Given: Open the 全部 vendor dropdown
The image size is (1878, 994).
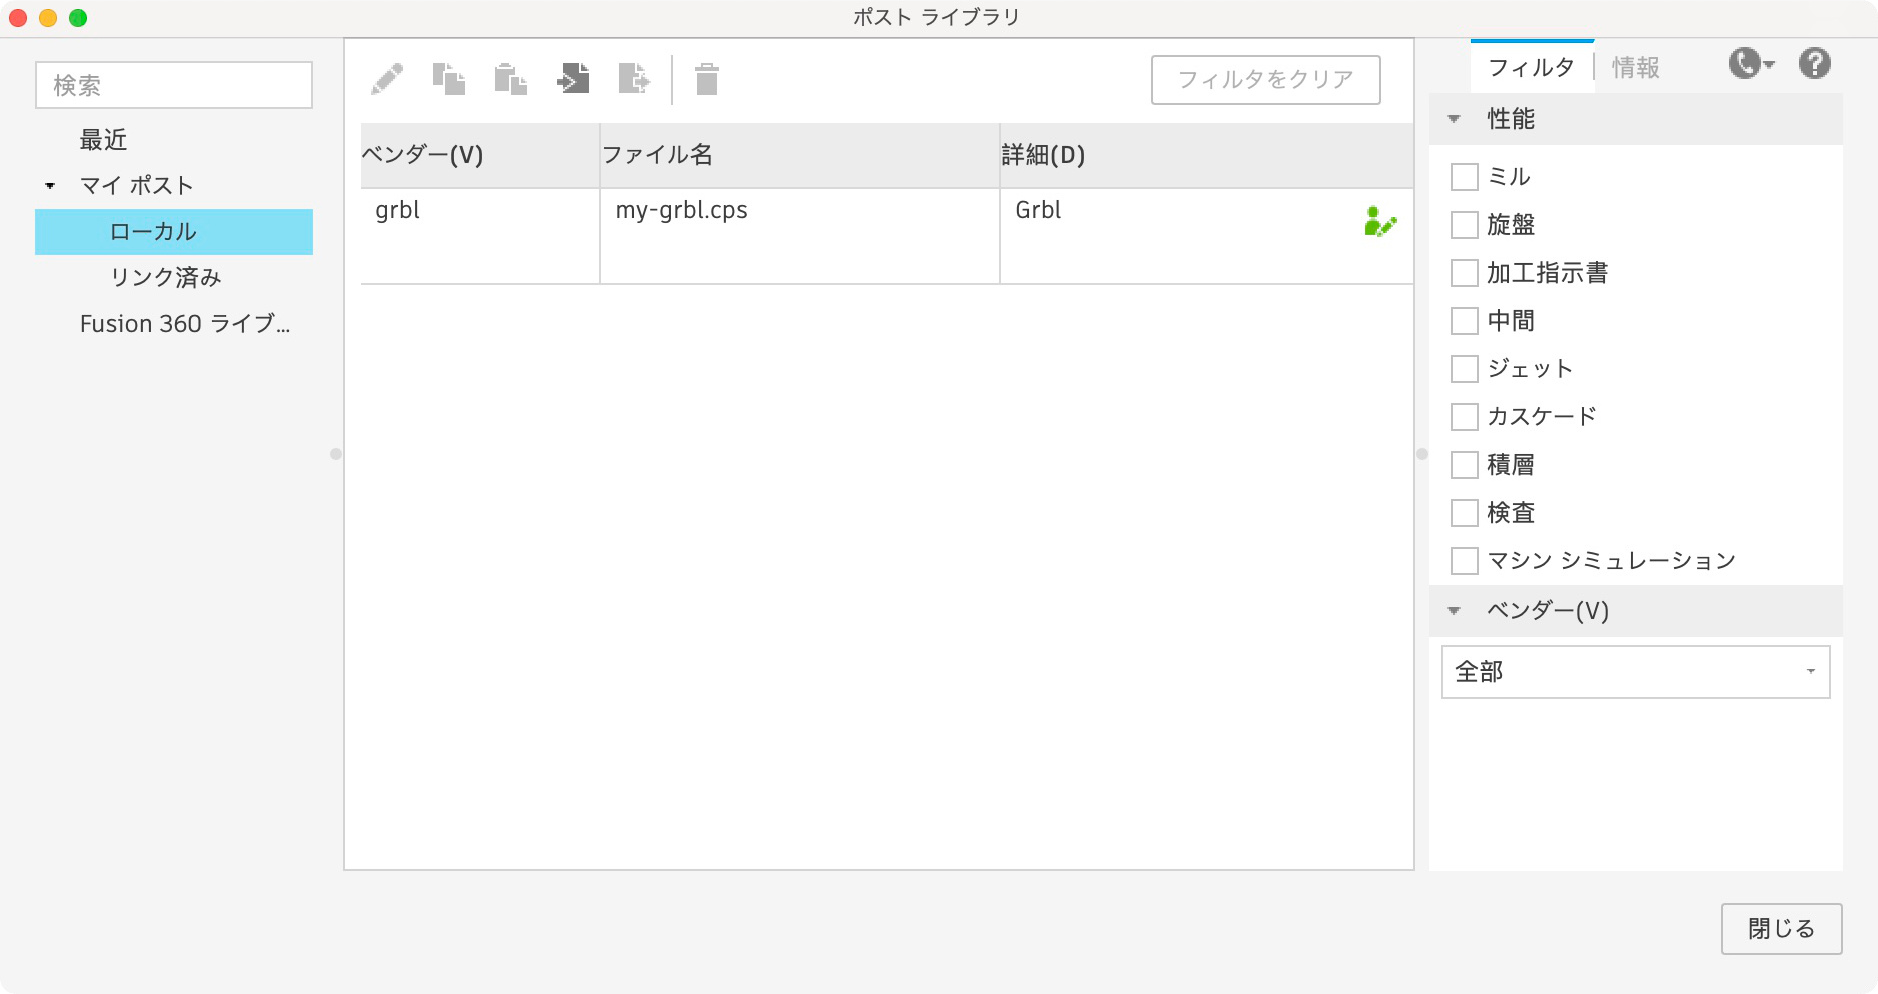Looking at the screenshot, I should pos(1636,672).
